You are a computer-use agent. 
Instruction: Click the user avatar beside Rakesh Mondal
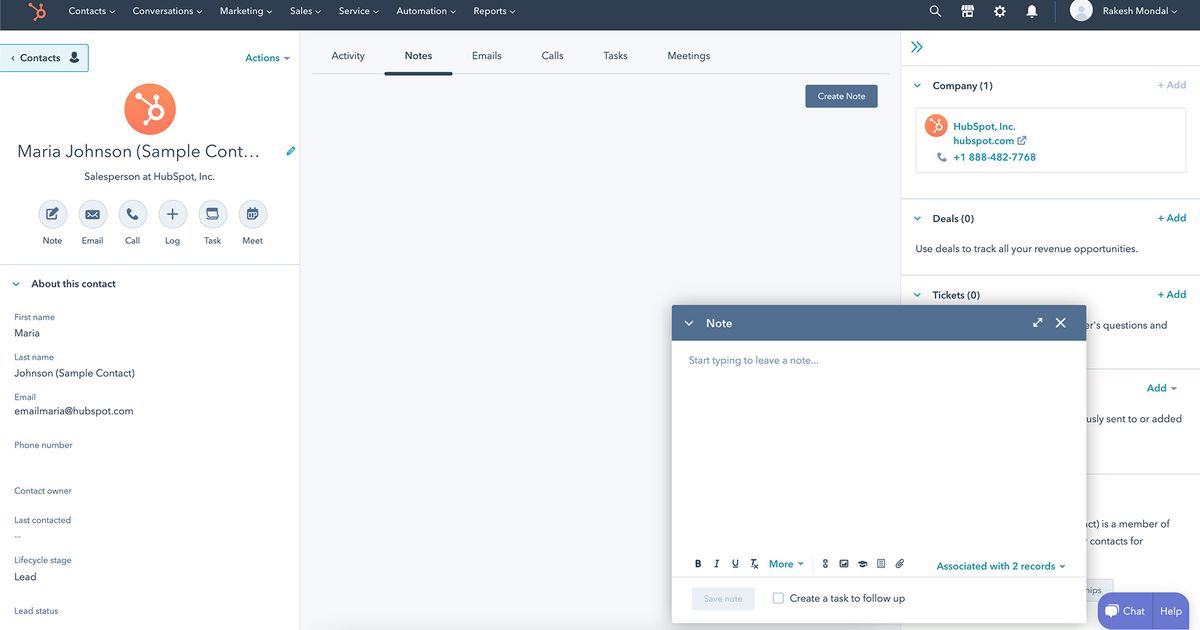1081,11
